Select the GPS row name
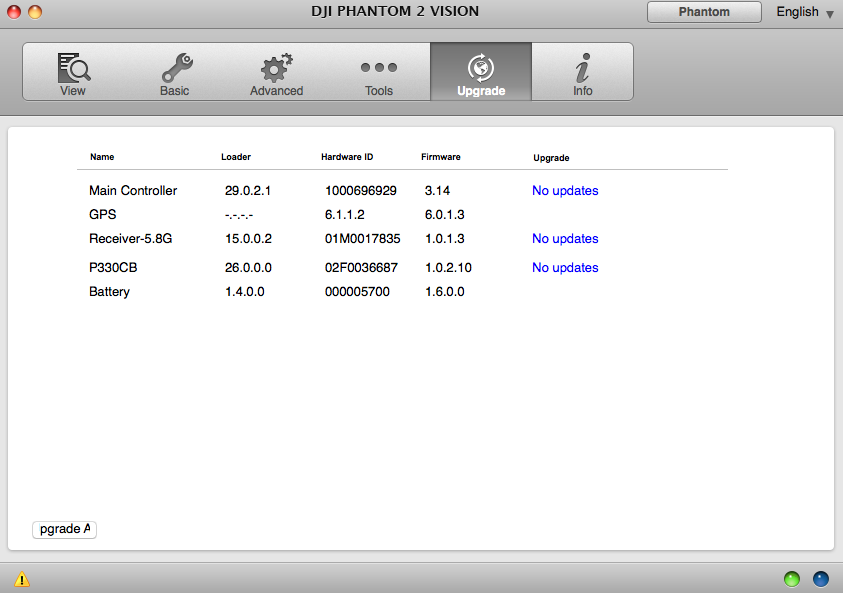This screenshot has width=843, height=593. [x=103, y=215]
